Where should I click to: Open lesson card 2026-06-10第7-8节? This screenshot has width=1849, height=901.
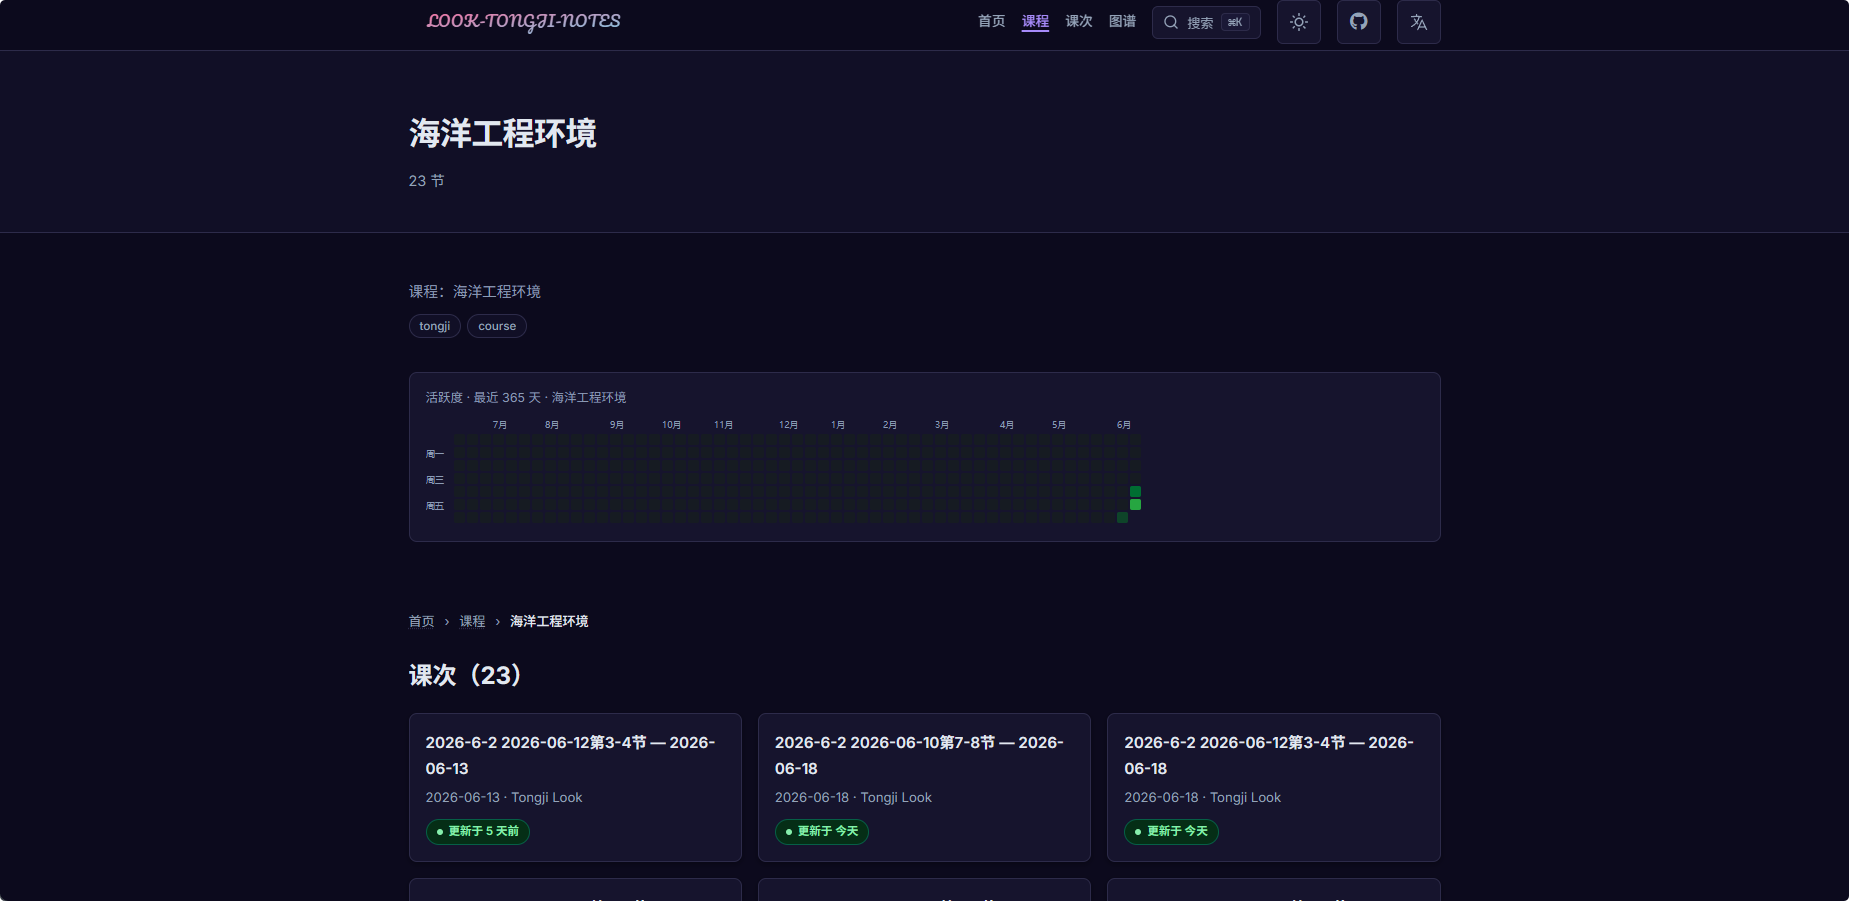pyautogui.click(x=924, y=787)
